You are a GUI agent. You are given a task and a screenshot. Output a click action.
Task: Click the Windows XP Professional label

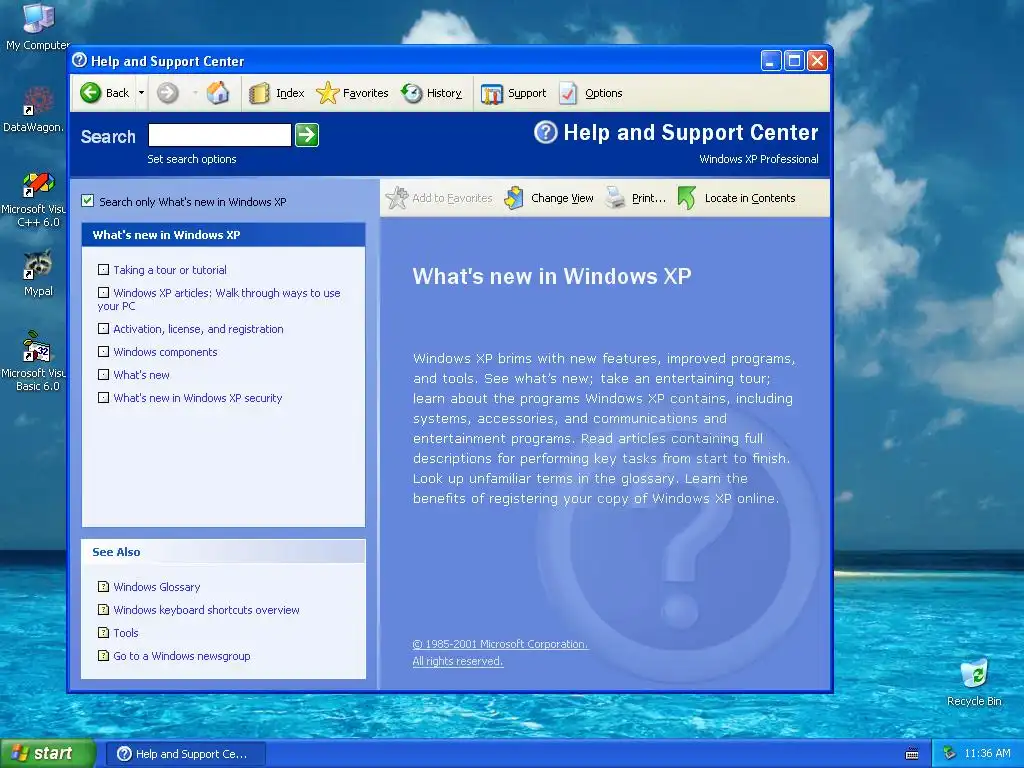pos(758,159)
